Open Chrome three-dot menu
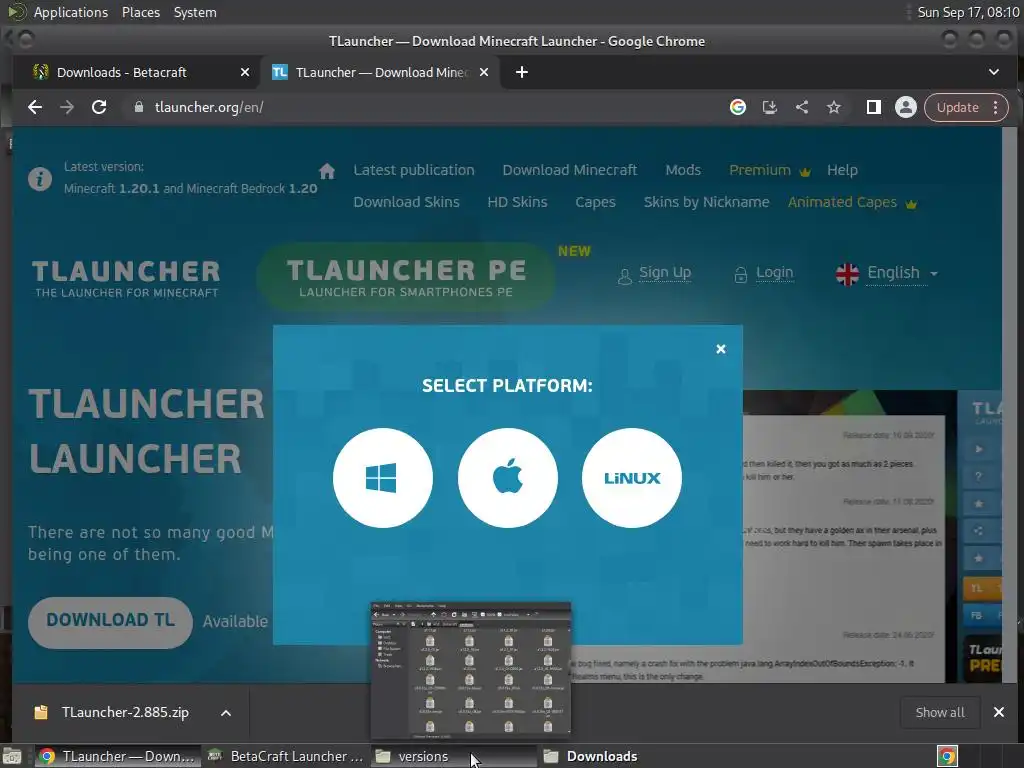Viewport: 1024px width, 768px height. tap(996, 107)
